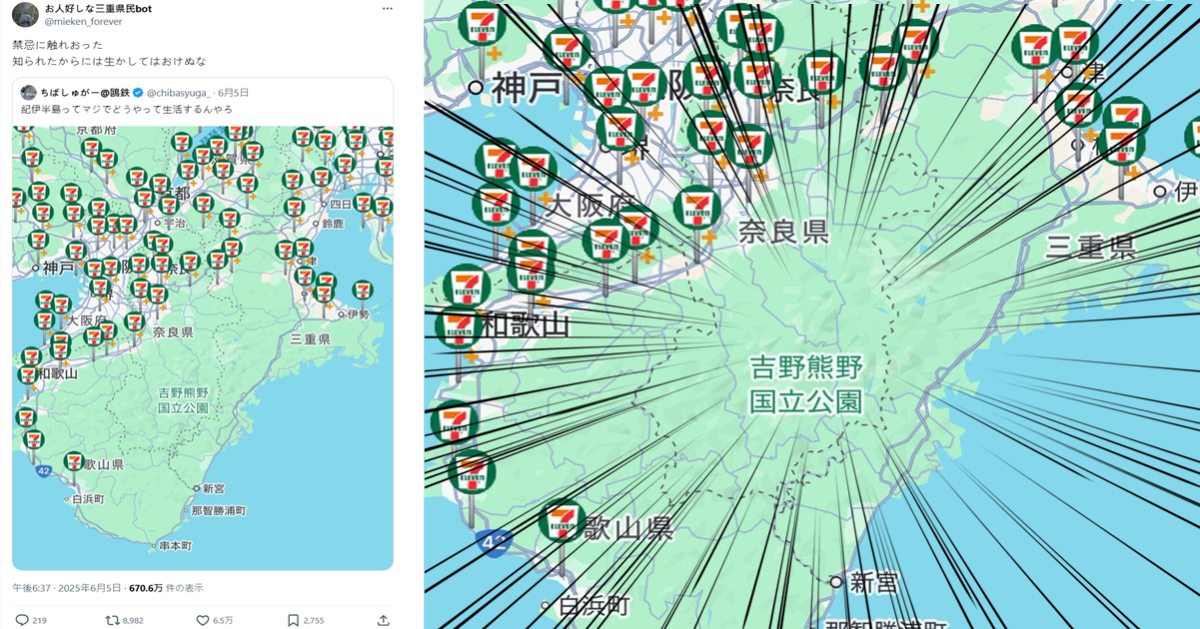Viewport: 1200px width, 629px height.
Task: Click 京都府 label in tweet map
Action: click(96, 130)
